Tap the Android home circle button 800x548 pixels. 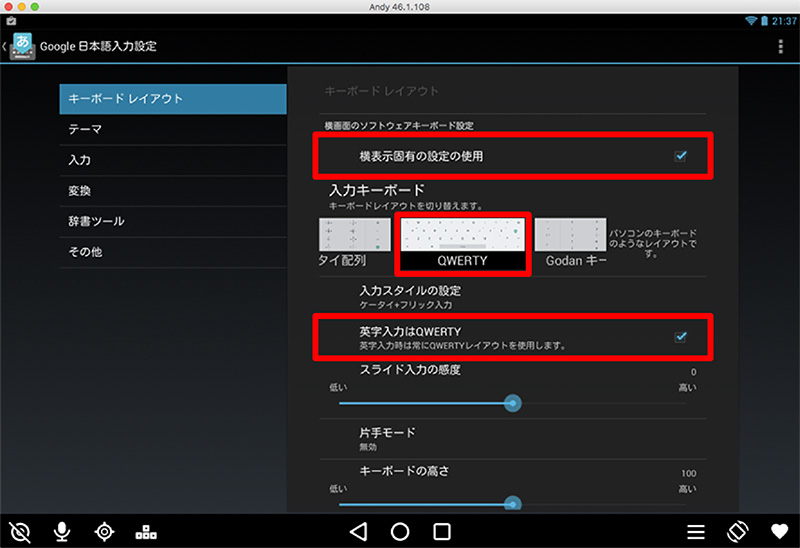400,532
